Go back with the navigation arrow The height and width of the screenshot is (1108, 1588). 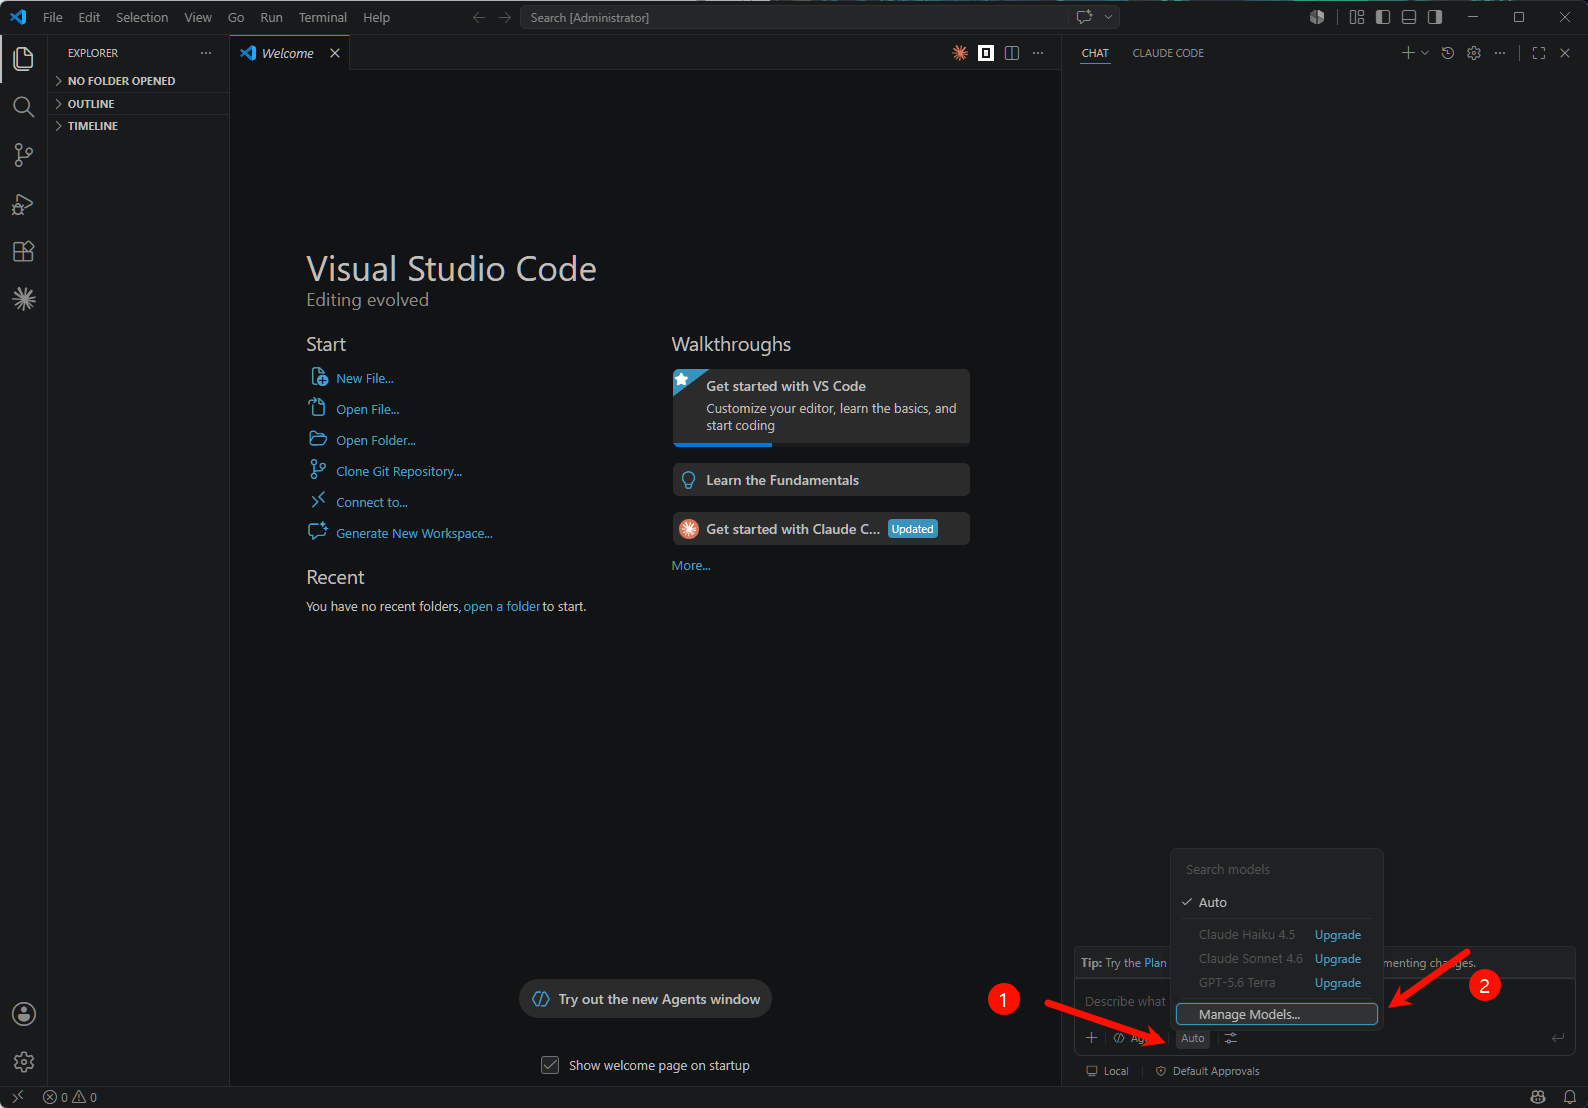click(x=479, y=17)
